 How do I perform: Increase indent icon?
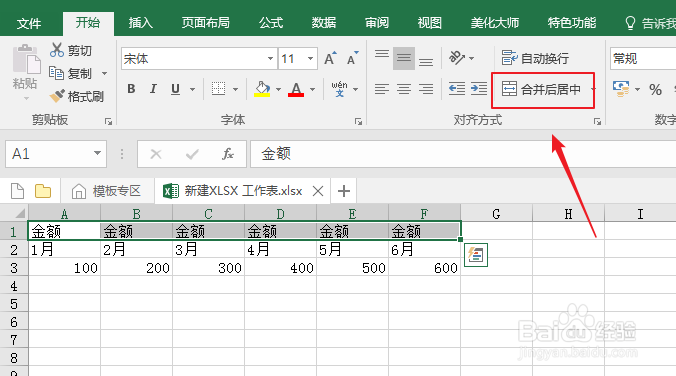coord(479,89)
